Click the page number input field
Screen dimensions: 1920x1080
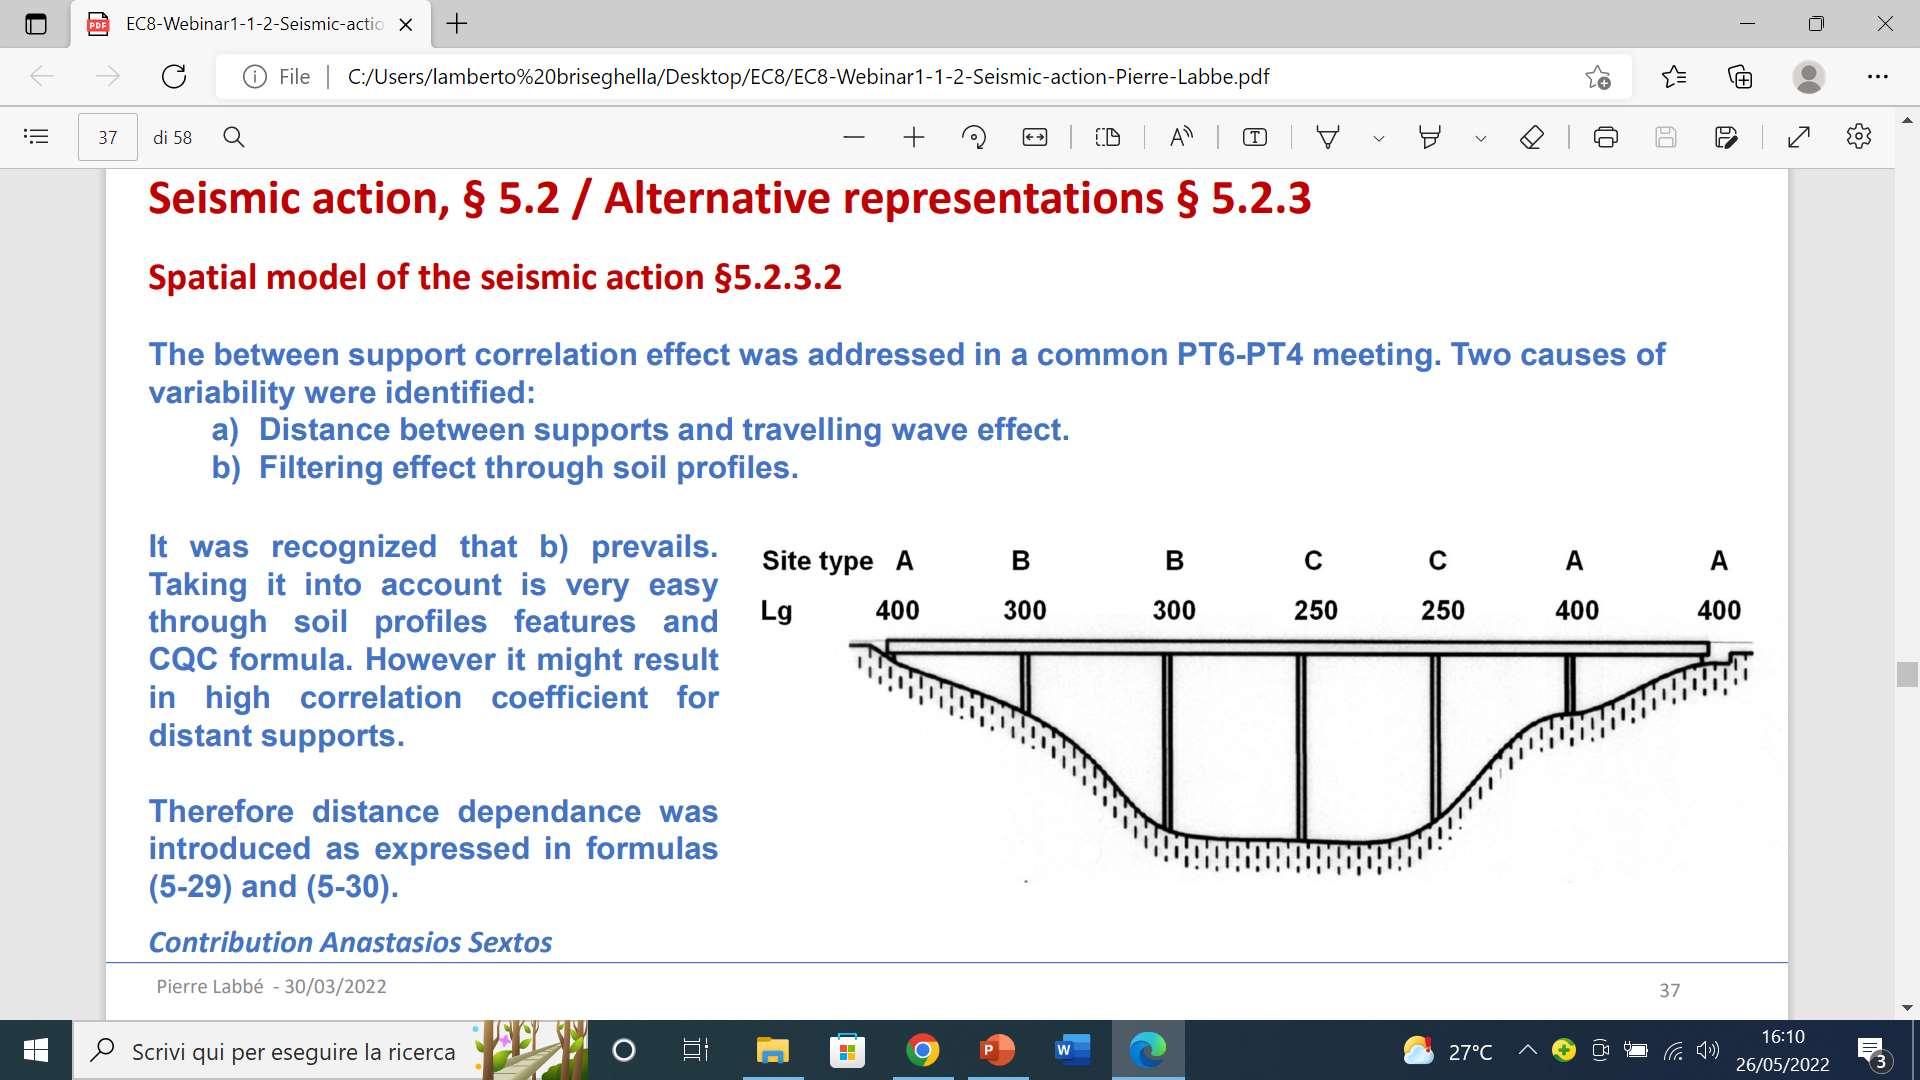point(108,137)
